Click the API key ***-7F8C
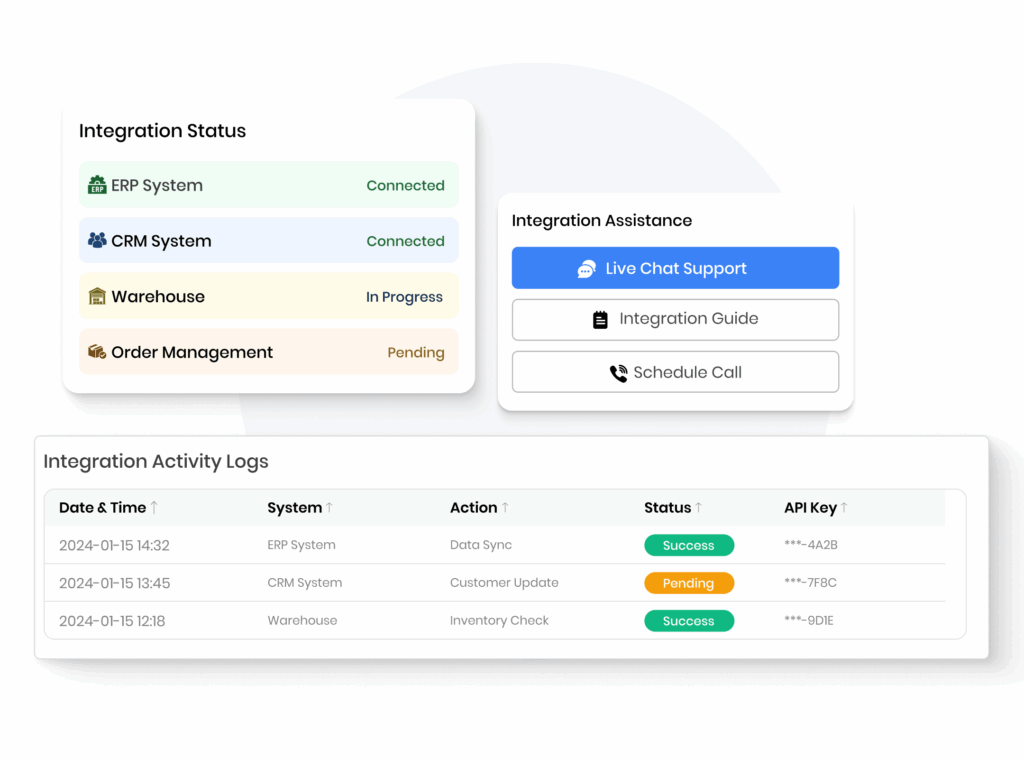Image resolution: width=1024 pixels, height=759 pixels. [x=810, y=583]
